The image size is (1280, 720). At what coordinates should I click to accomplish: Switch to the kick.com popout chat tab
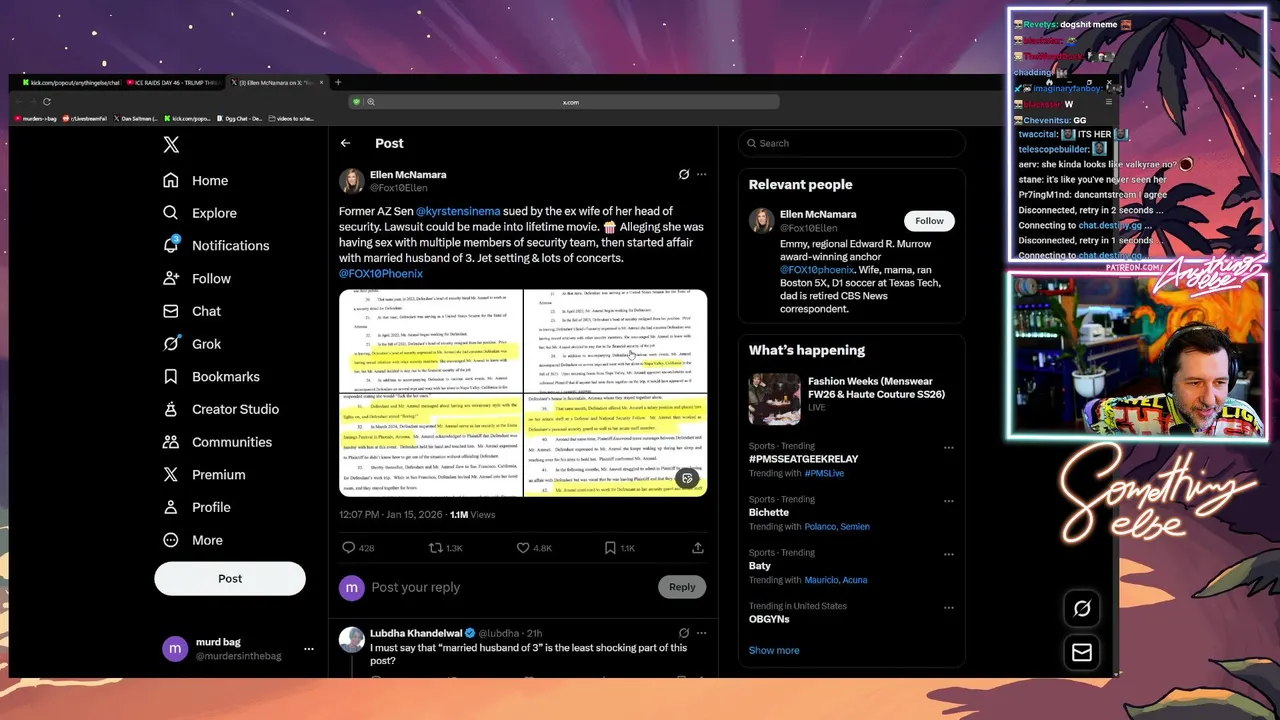pyautogui.click(x=70, y=83)
